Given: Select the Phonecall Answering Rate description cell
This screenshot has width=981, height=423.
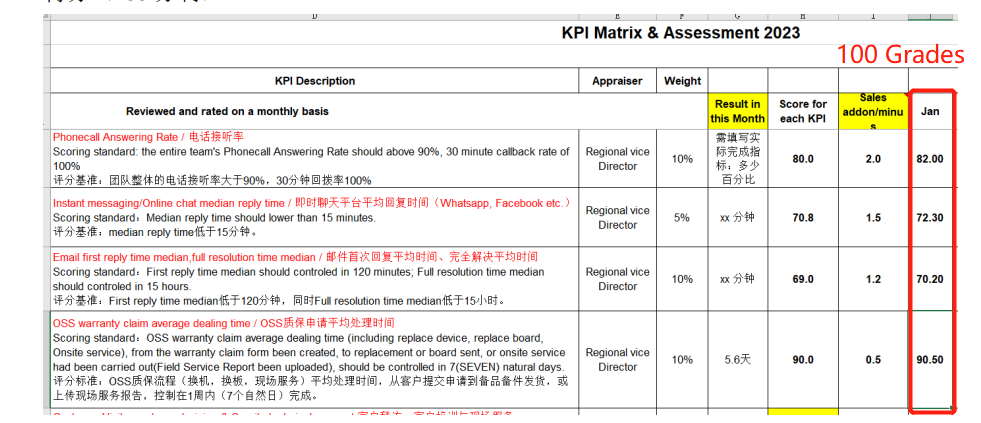Looking at the screenshot, I should [315, 159].
